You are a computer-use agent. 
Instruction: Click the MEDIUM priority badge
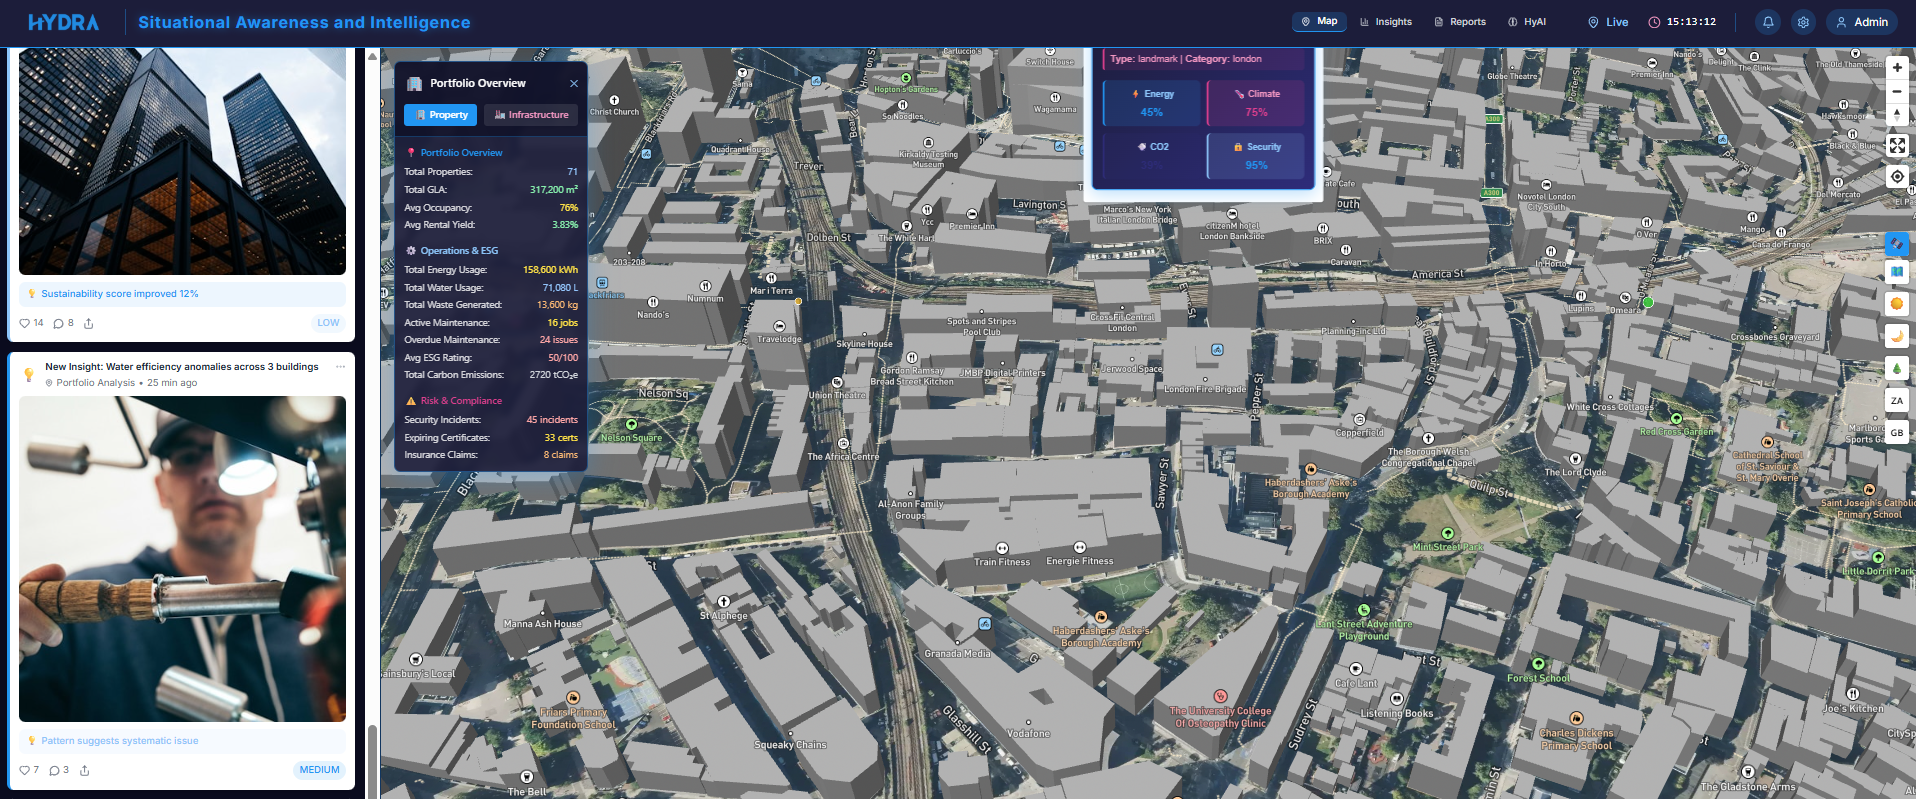coord(319,770)
